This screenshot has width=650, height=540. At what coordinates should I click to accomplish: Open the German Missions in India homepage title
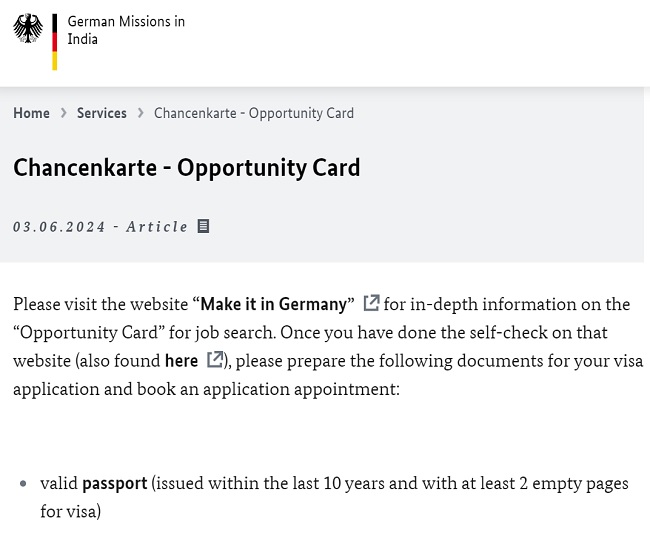click(x=126, y=30)
